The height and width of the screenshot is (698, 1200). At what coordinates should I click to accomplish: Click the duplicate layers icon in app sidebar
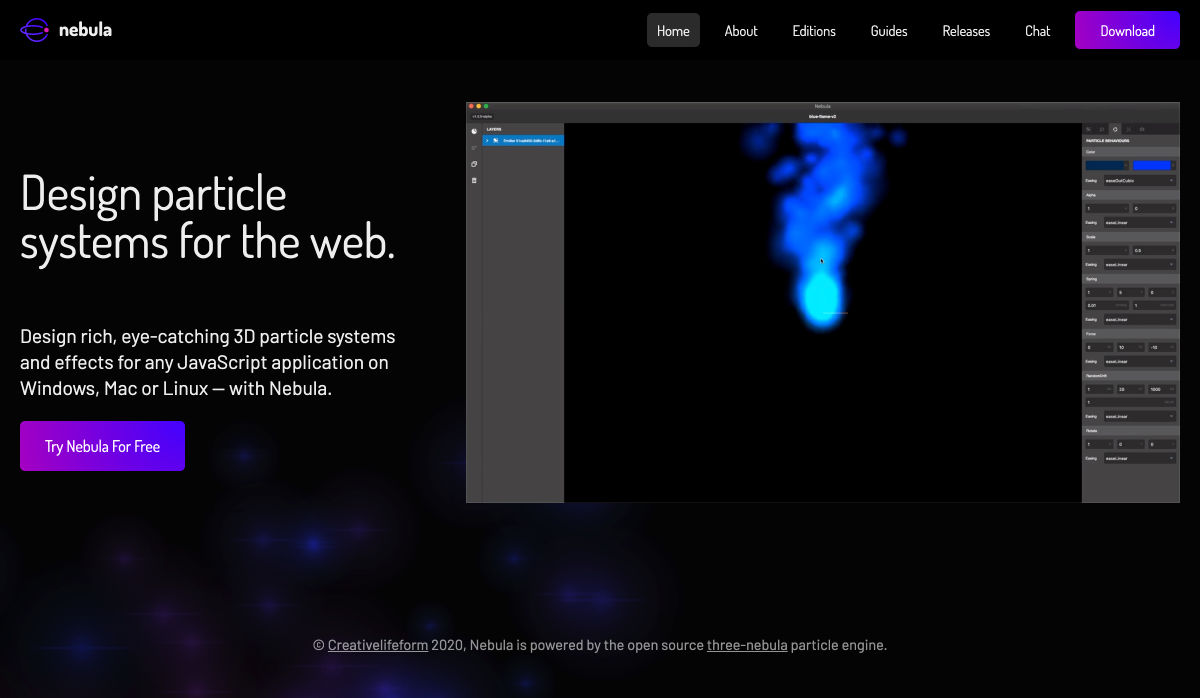474,164
